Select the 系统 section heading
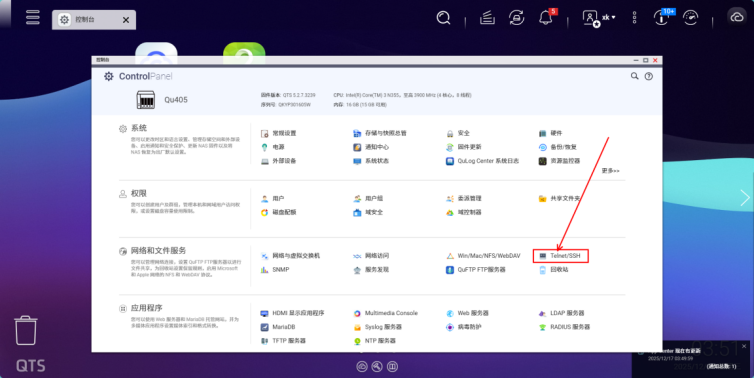This screenshot has height=378, width=754. [138, 128]
